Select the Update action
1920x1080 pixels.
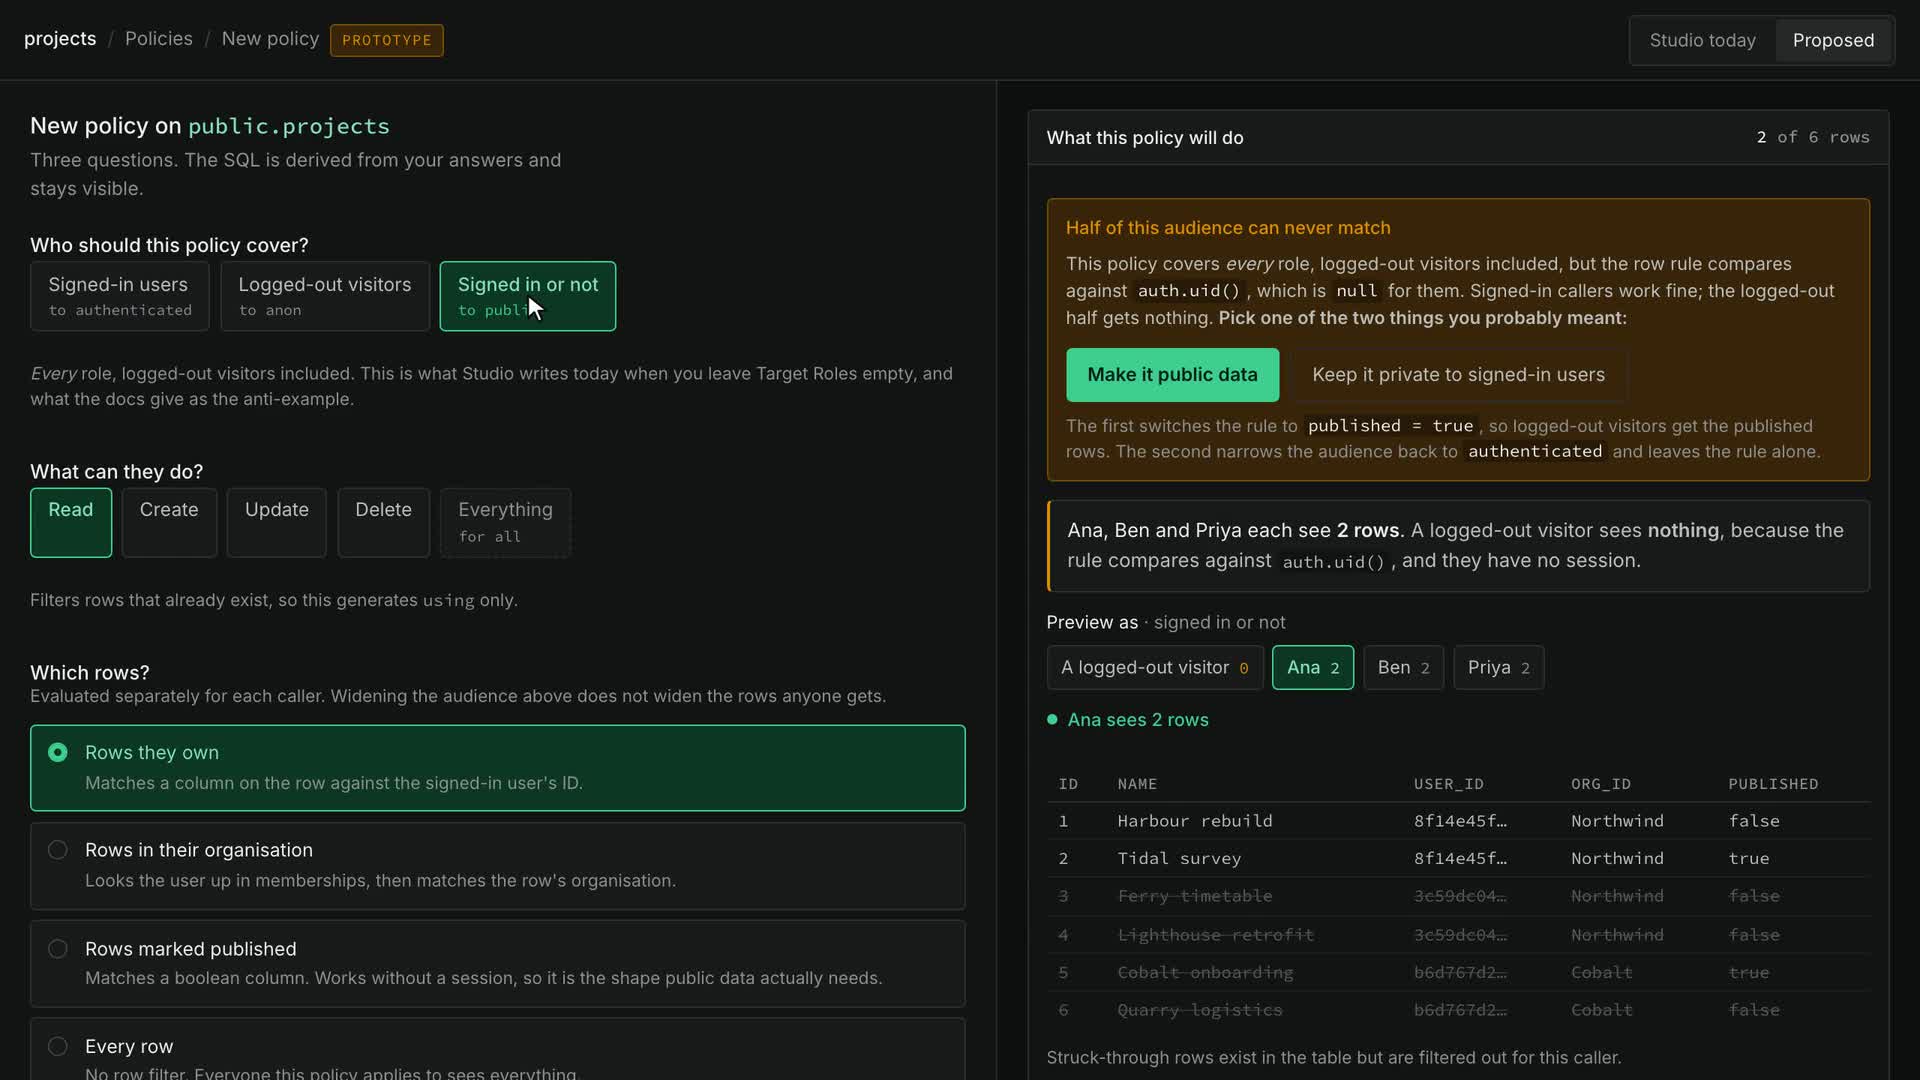[x=277, y=522]
